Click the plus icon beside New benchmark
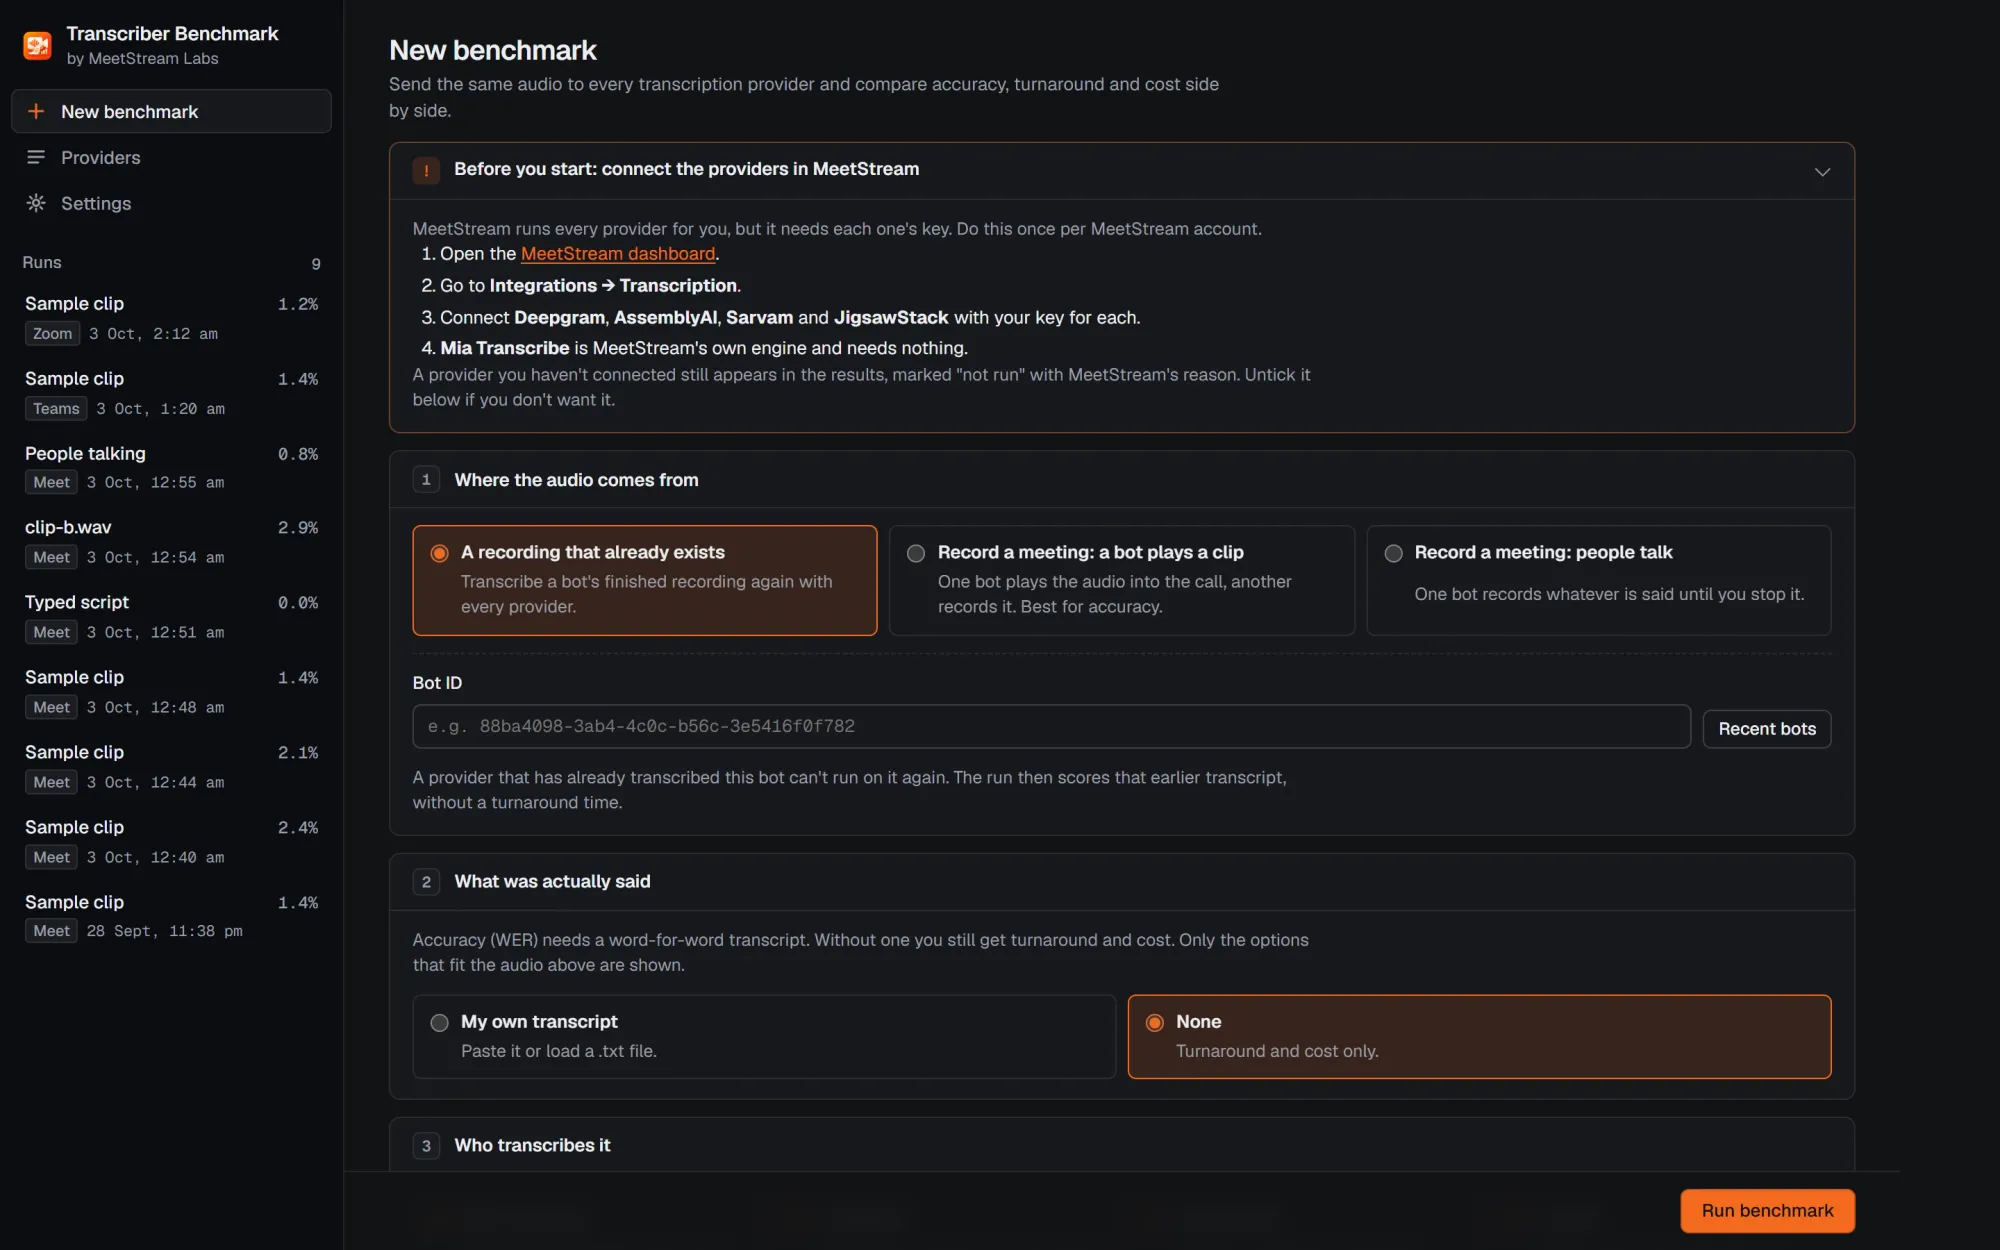The height and width of the screenshot is (1250, 2000). tap(36, 111)
